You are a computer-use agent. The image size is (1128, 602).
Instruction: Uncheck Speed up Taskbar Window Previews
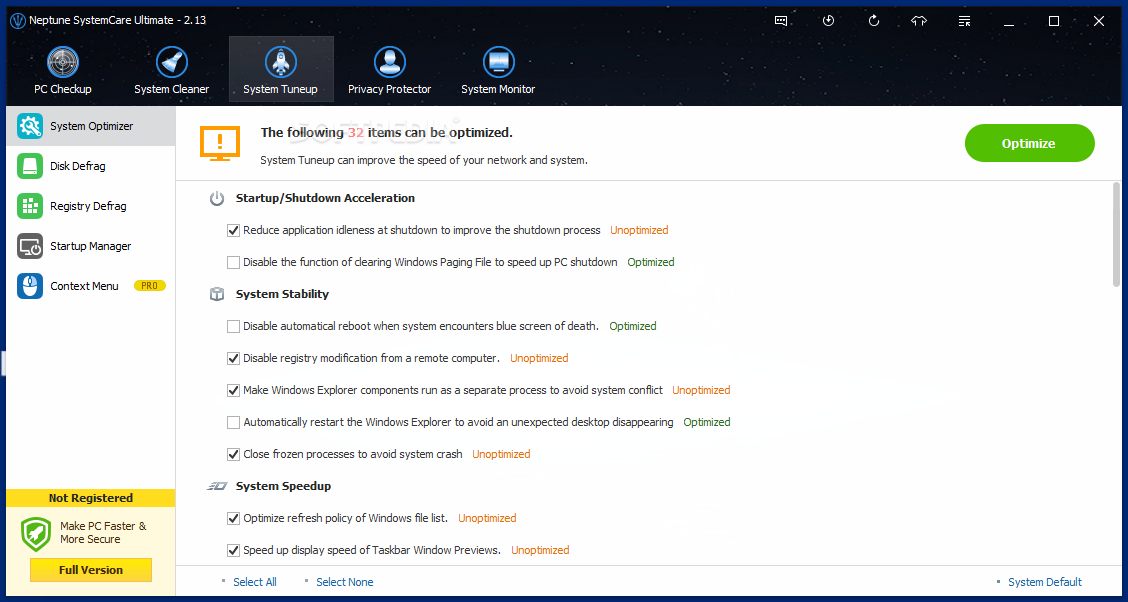[233, 550]
